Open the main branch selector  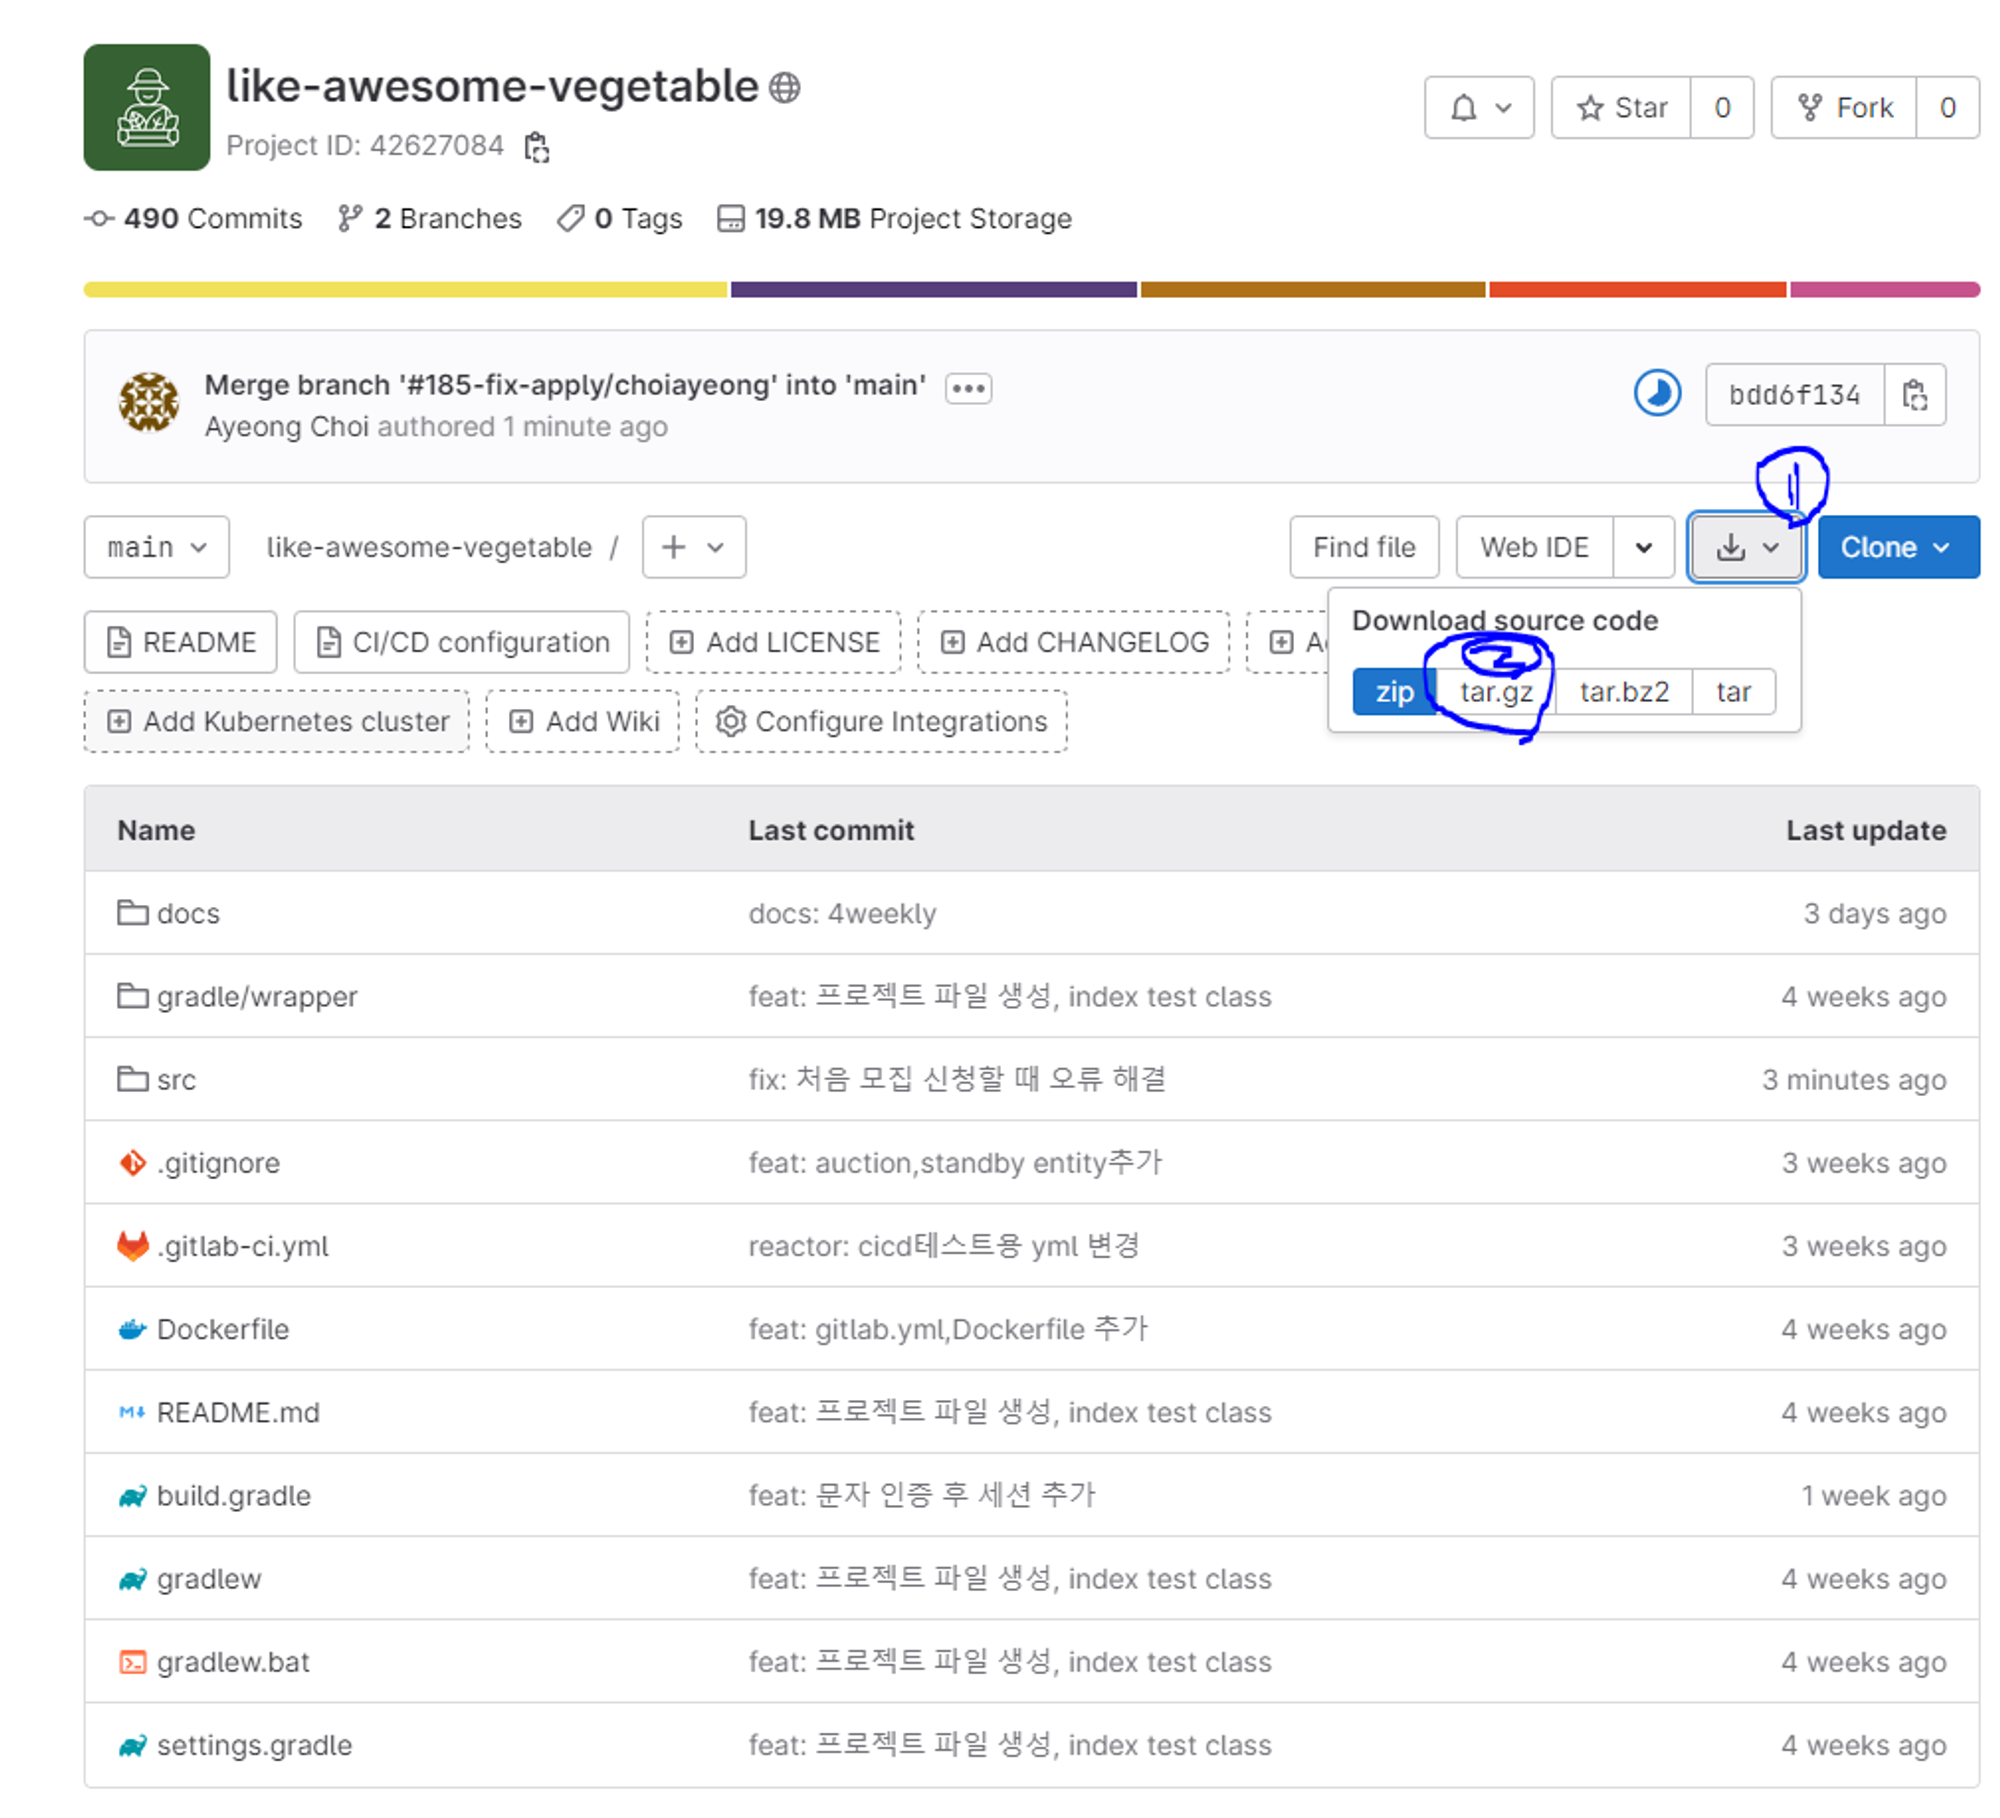tap(157, 547)
